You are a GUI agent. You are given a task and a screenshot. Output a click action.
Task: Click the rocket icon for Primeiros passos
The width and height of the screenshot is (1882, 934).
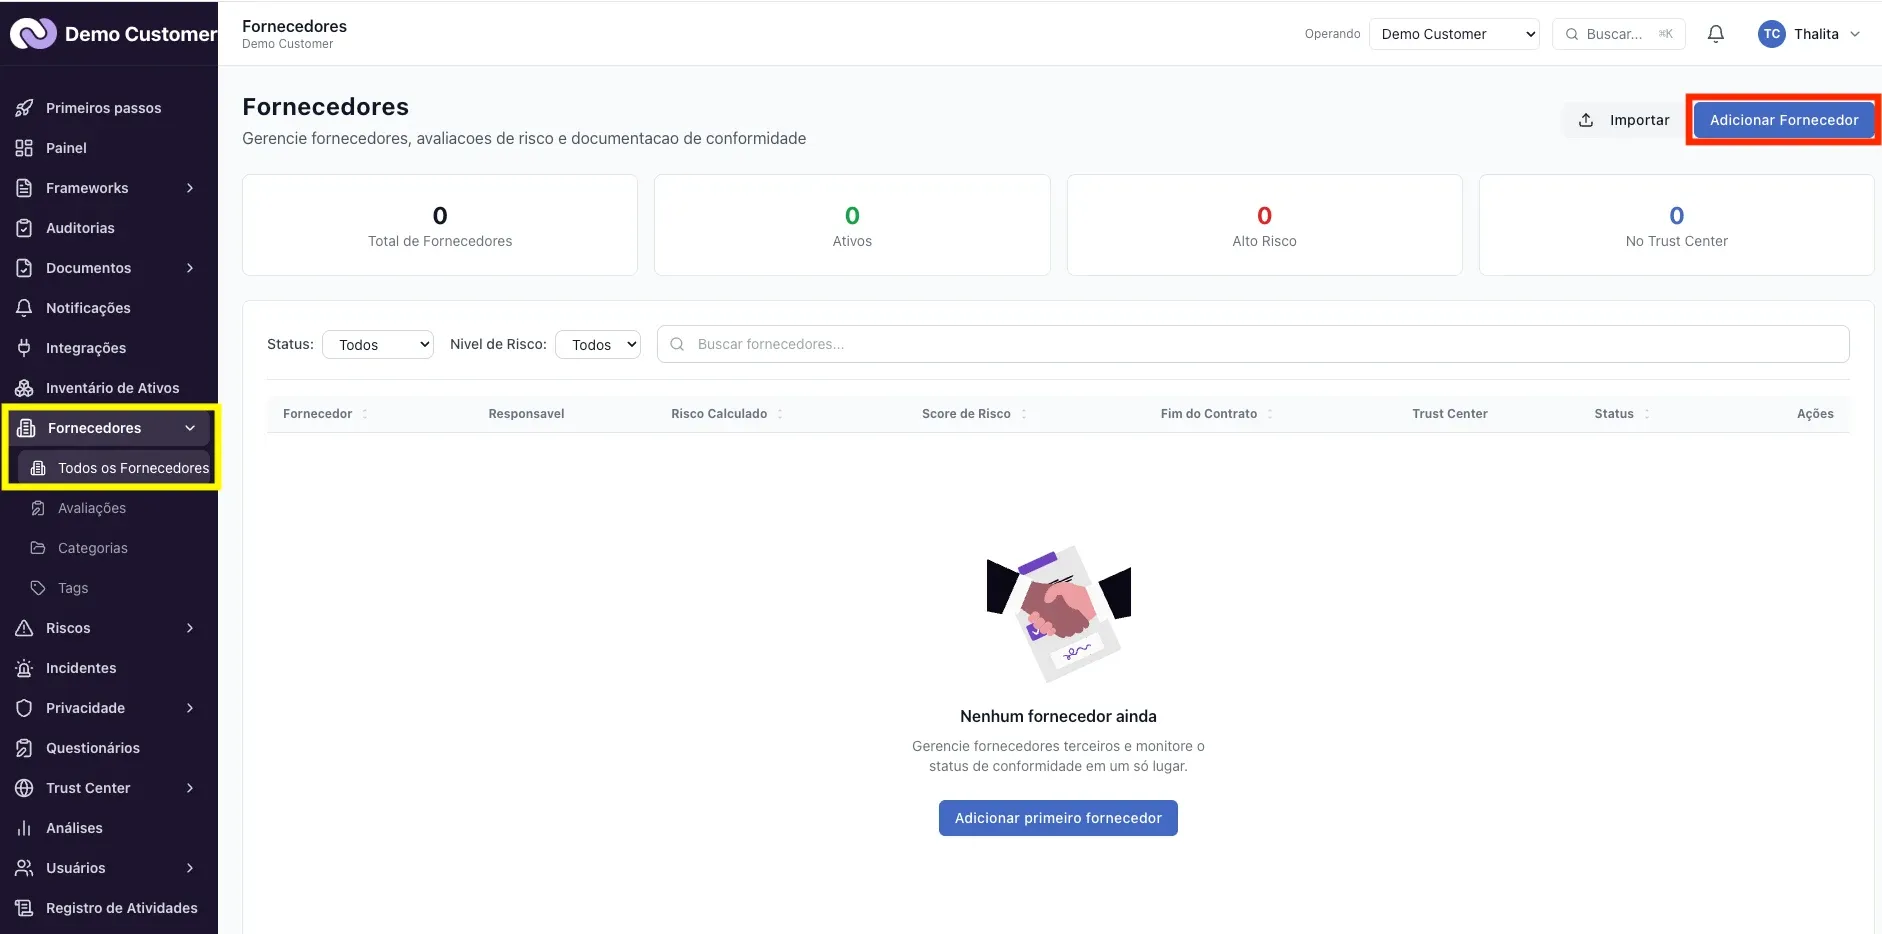(x=25, y=108)
